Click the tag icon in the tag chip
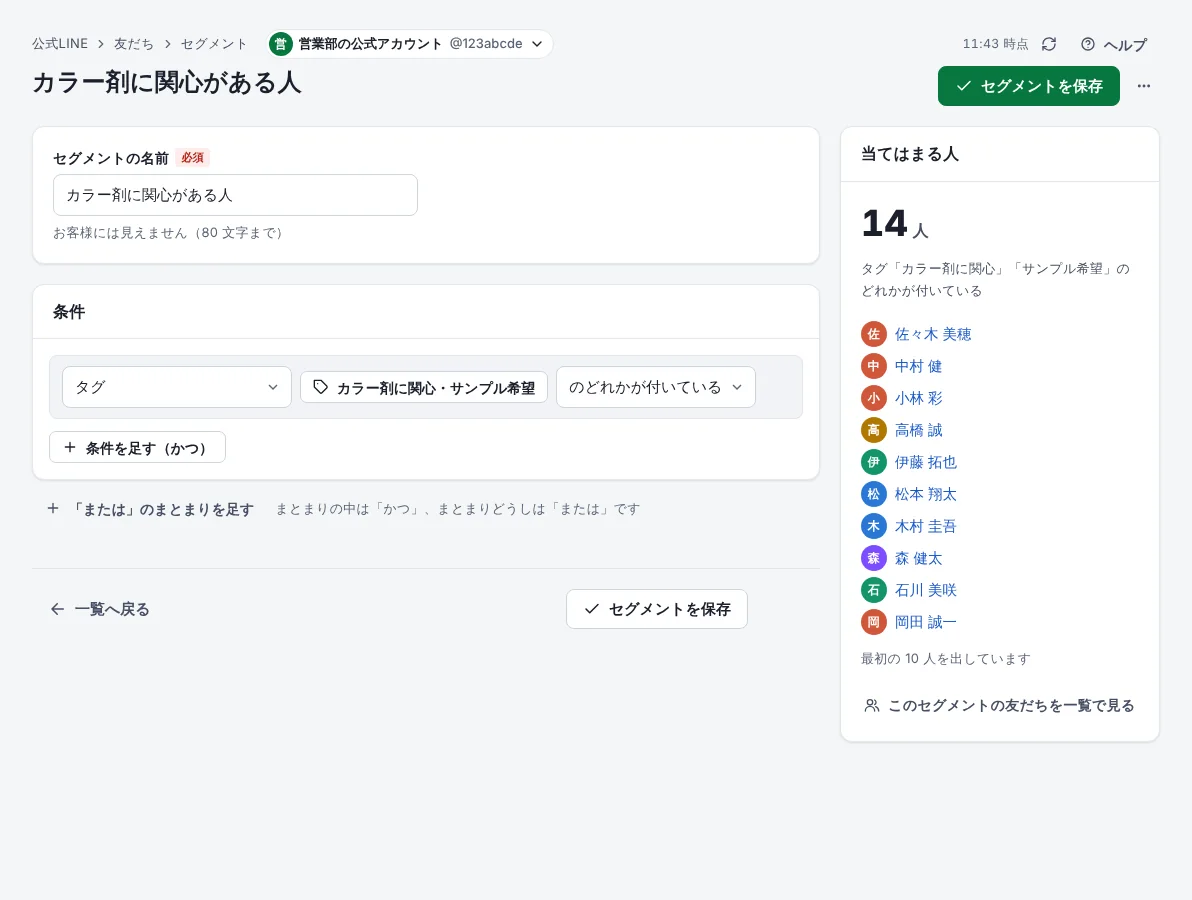The image size is (1192, 900). pyautogui.click(x=321, y=387)
